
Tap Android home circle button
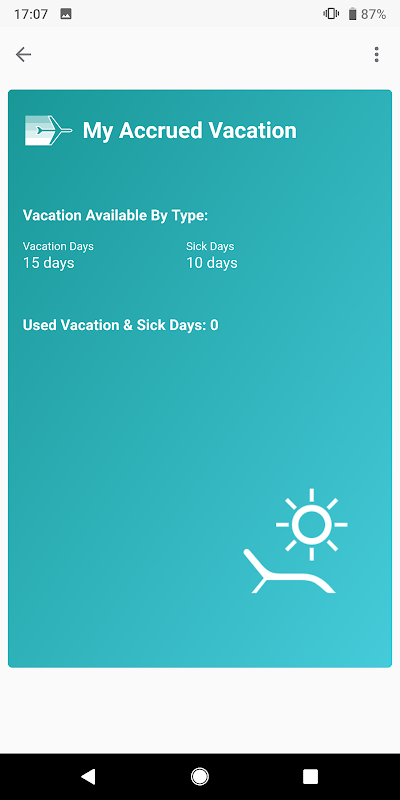click(199, 777)
